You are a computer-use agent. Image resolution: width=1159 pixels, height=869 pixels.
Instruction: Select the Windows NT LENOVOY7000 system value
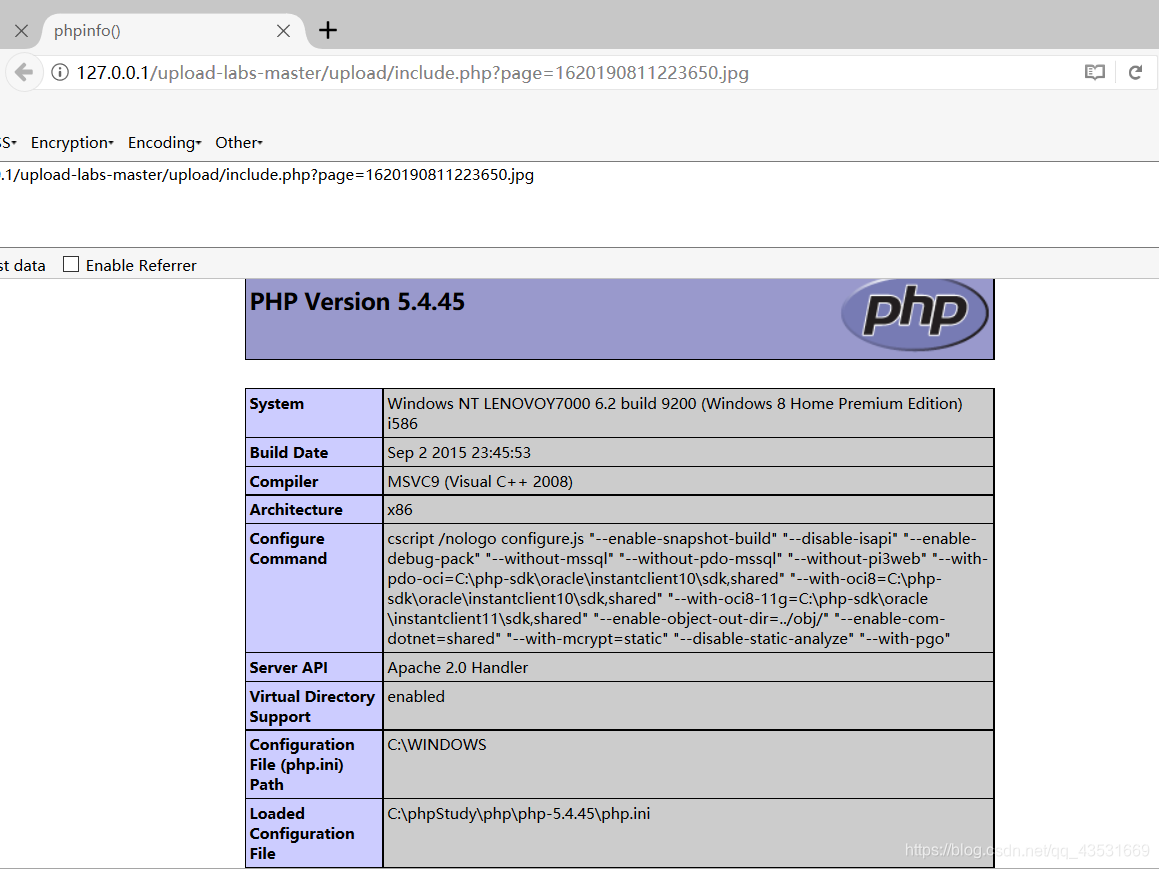(675, 413)
